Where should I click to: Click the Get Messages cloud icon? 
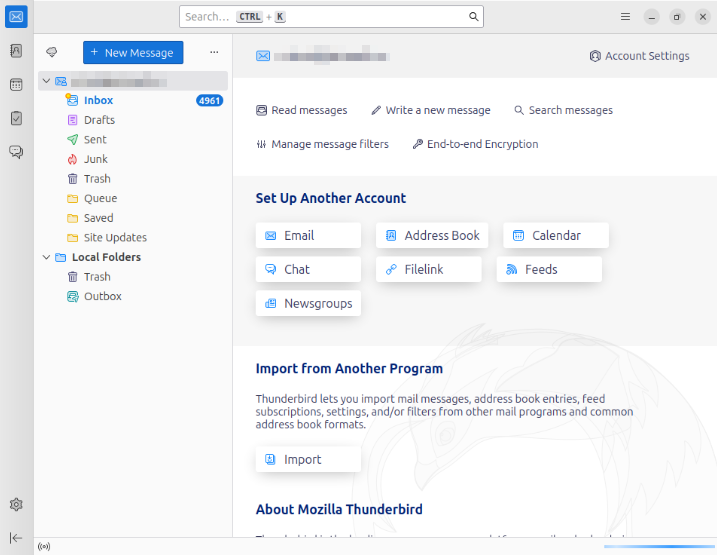[x=52, y=52]
